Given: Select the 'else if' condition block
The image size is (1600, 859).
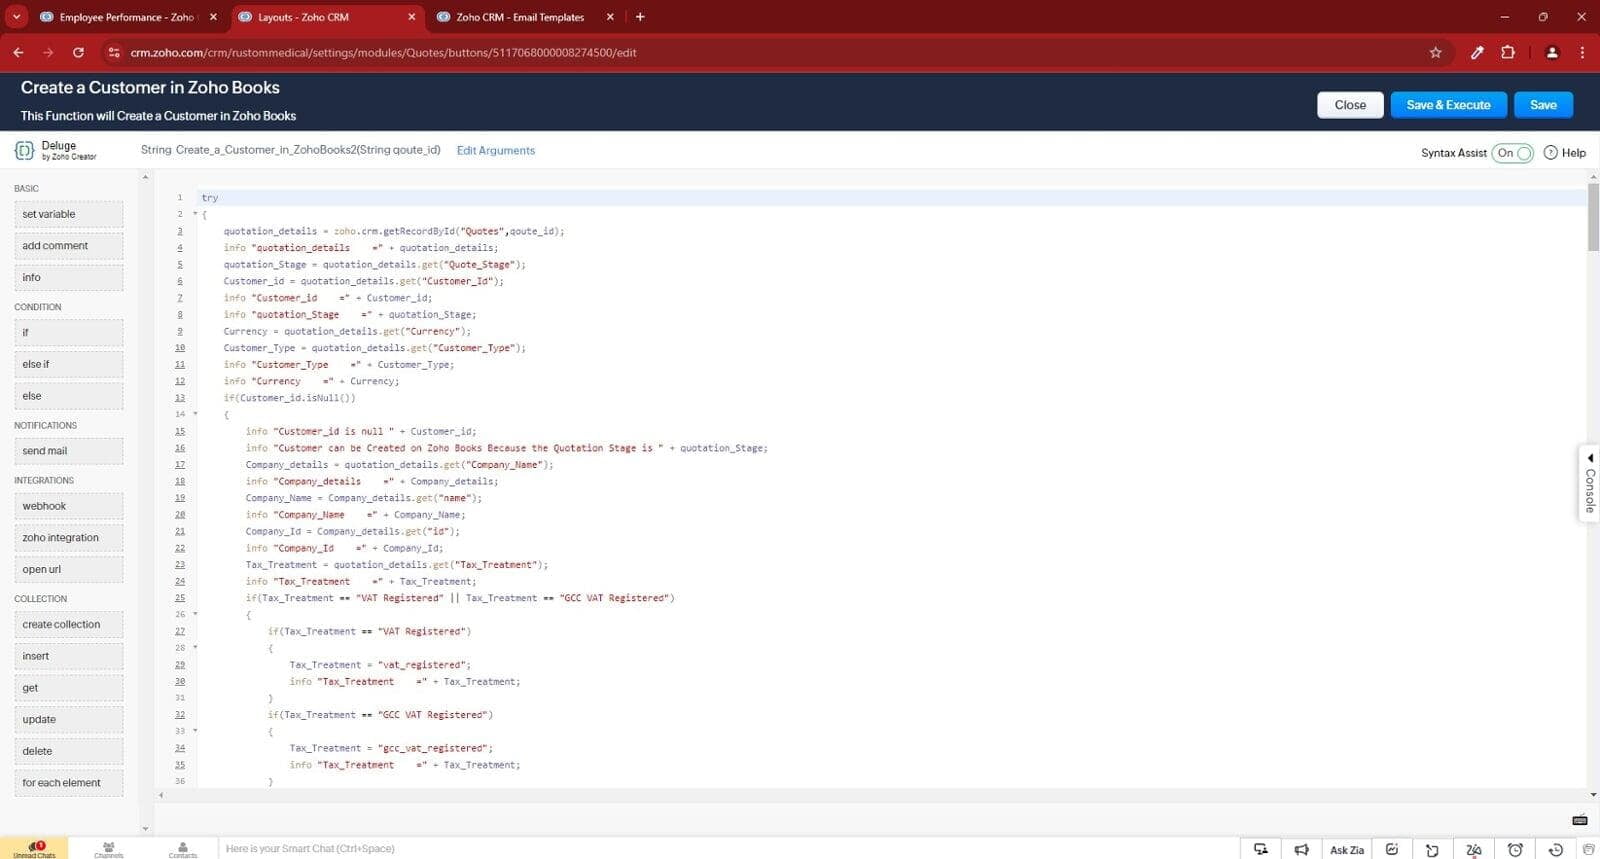Looking at the screenshot, I should pos(68,364).
